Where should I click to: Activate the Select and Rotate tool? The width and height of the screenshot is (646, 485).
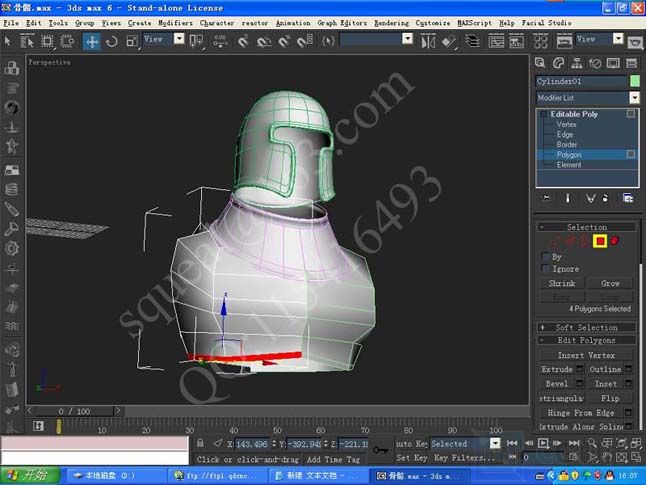point(112,41)
